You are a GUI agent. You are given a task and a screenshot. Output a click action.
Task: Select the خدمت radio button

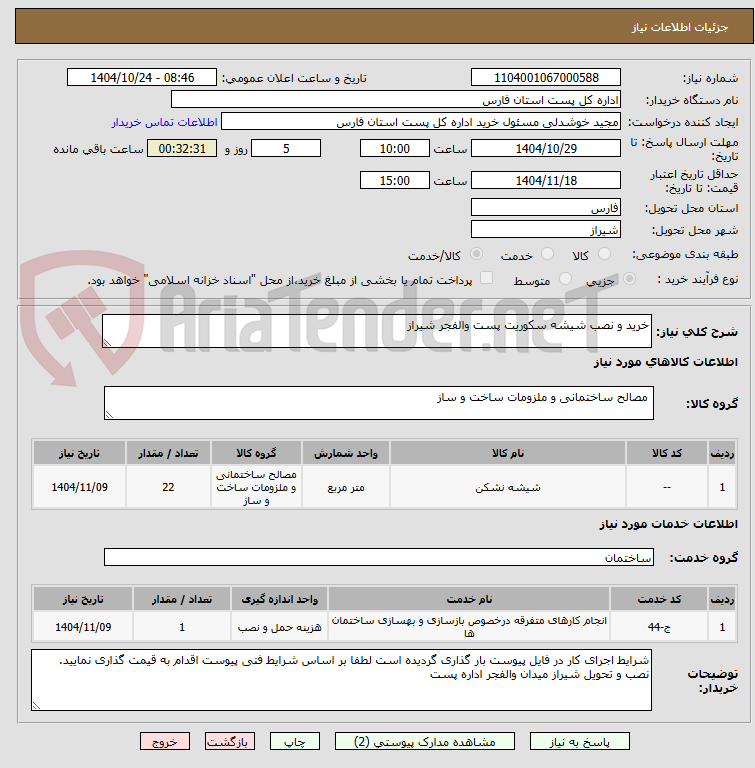pos(547,254)
